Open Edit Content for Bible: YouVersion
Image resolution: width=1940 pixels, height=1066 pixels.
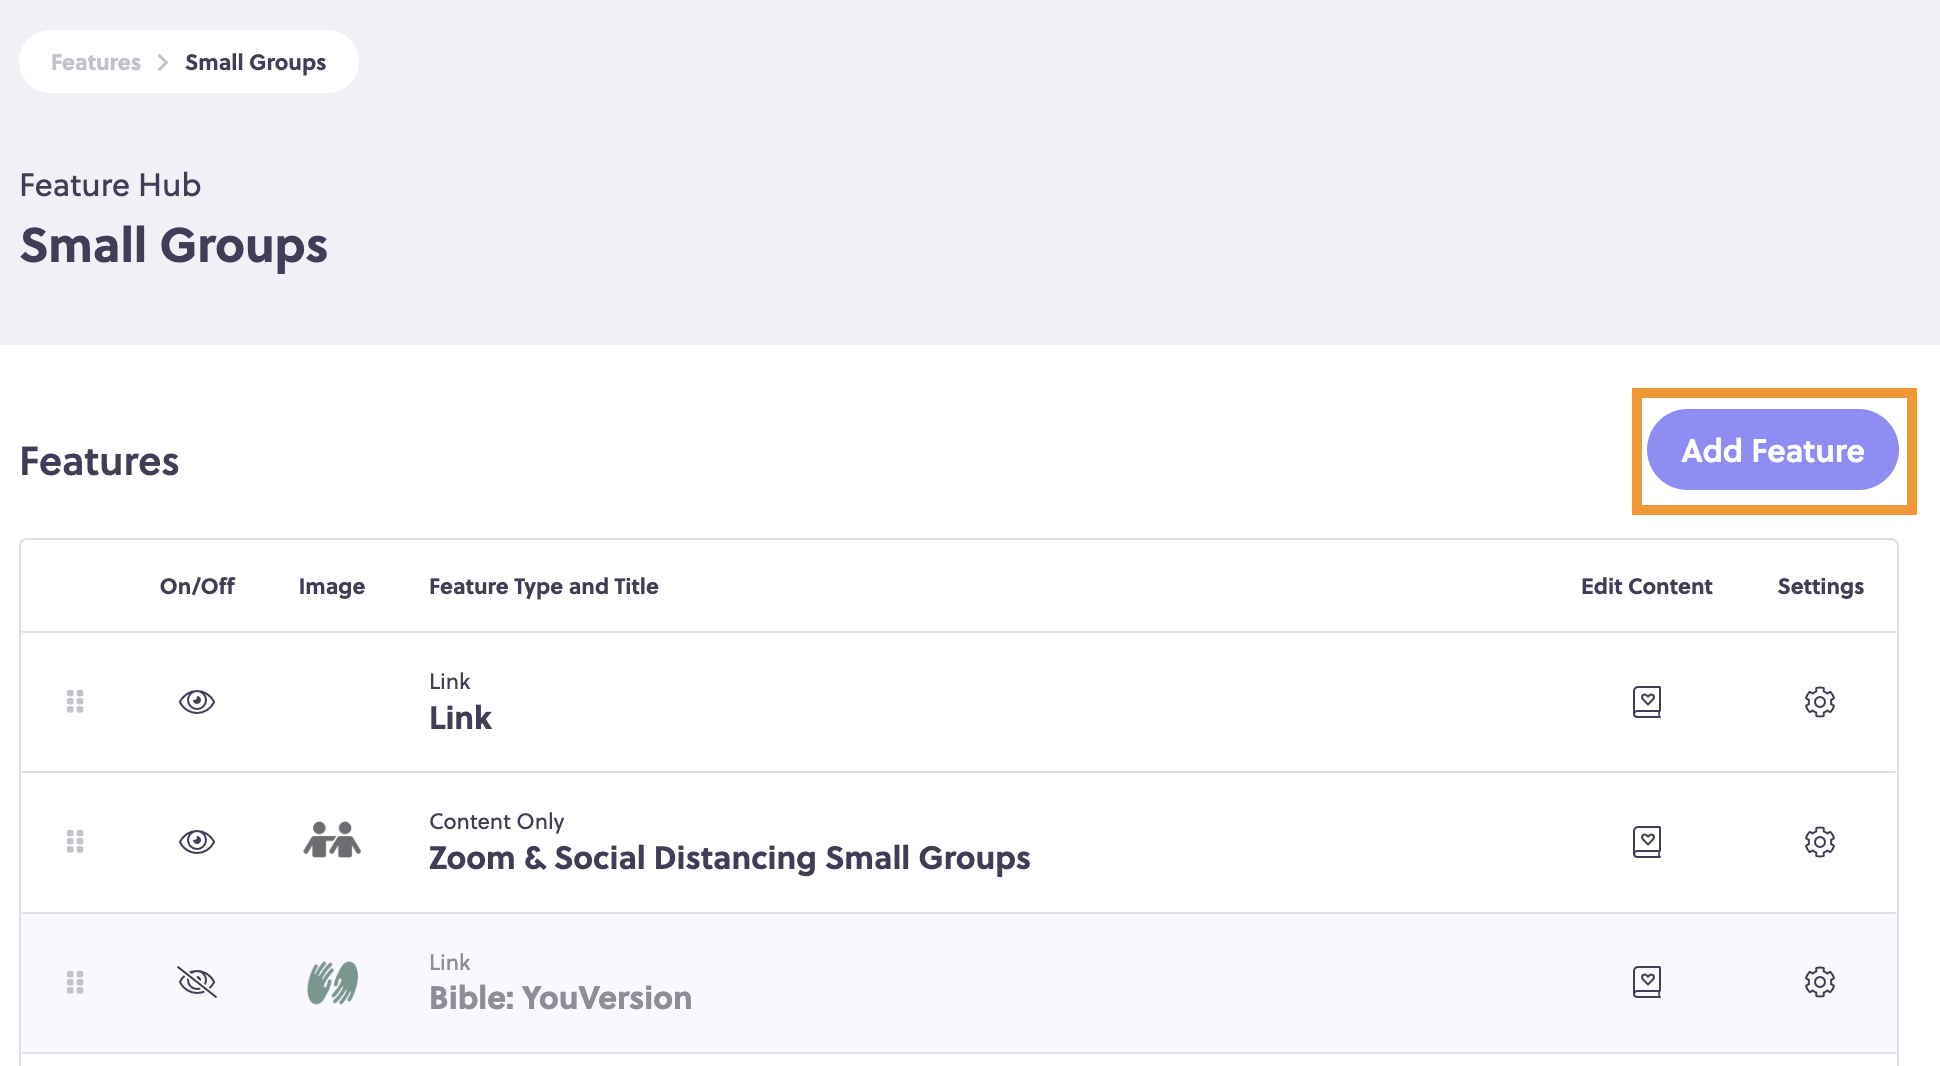pos(1646,982)
